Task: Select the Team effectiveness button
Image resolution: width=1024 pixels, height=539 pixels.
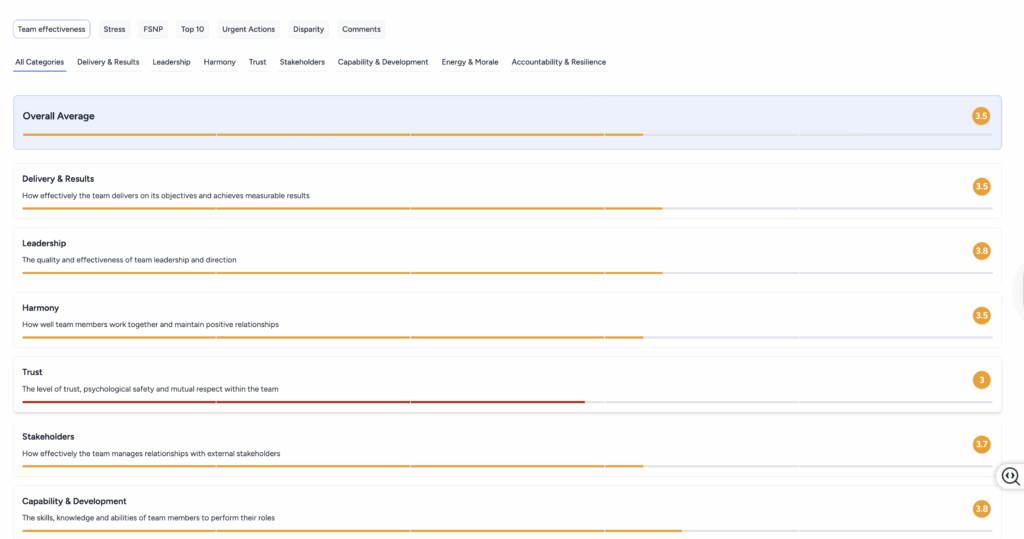Action: click(51, 30)
